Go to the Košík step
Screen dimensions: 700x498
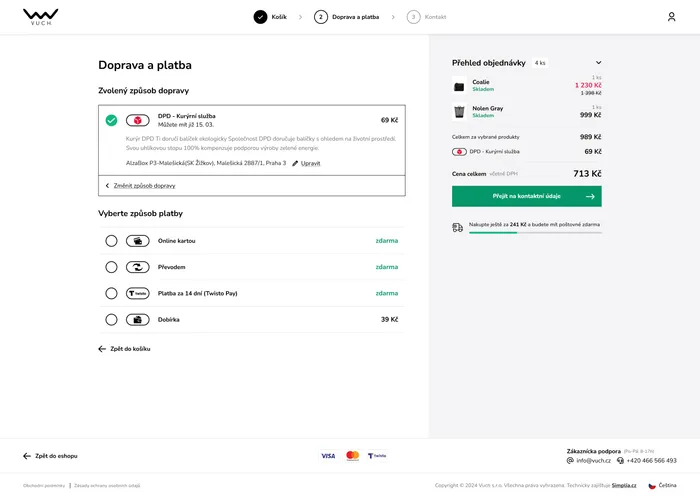[270, 17]
